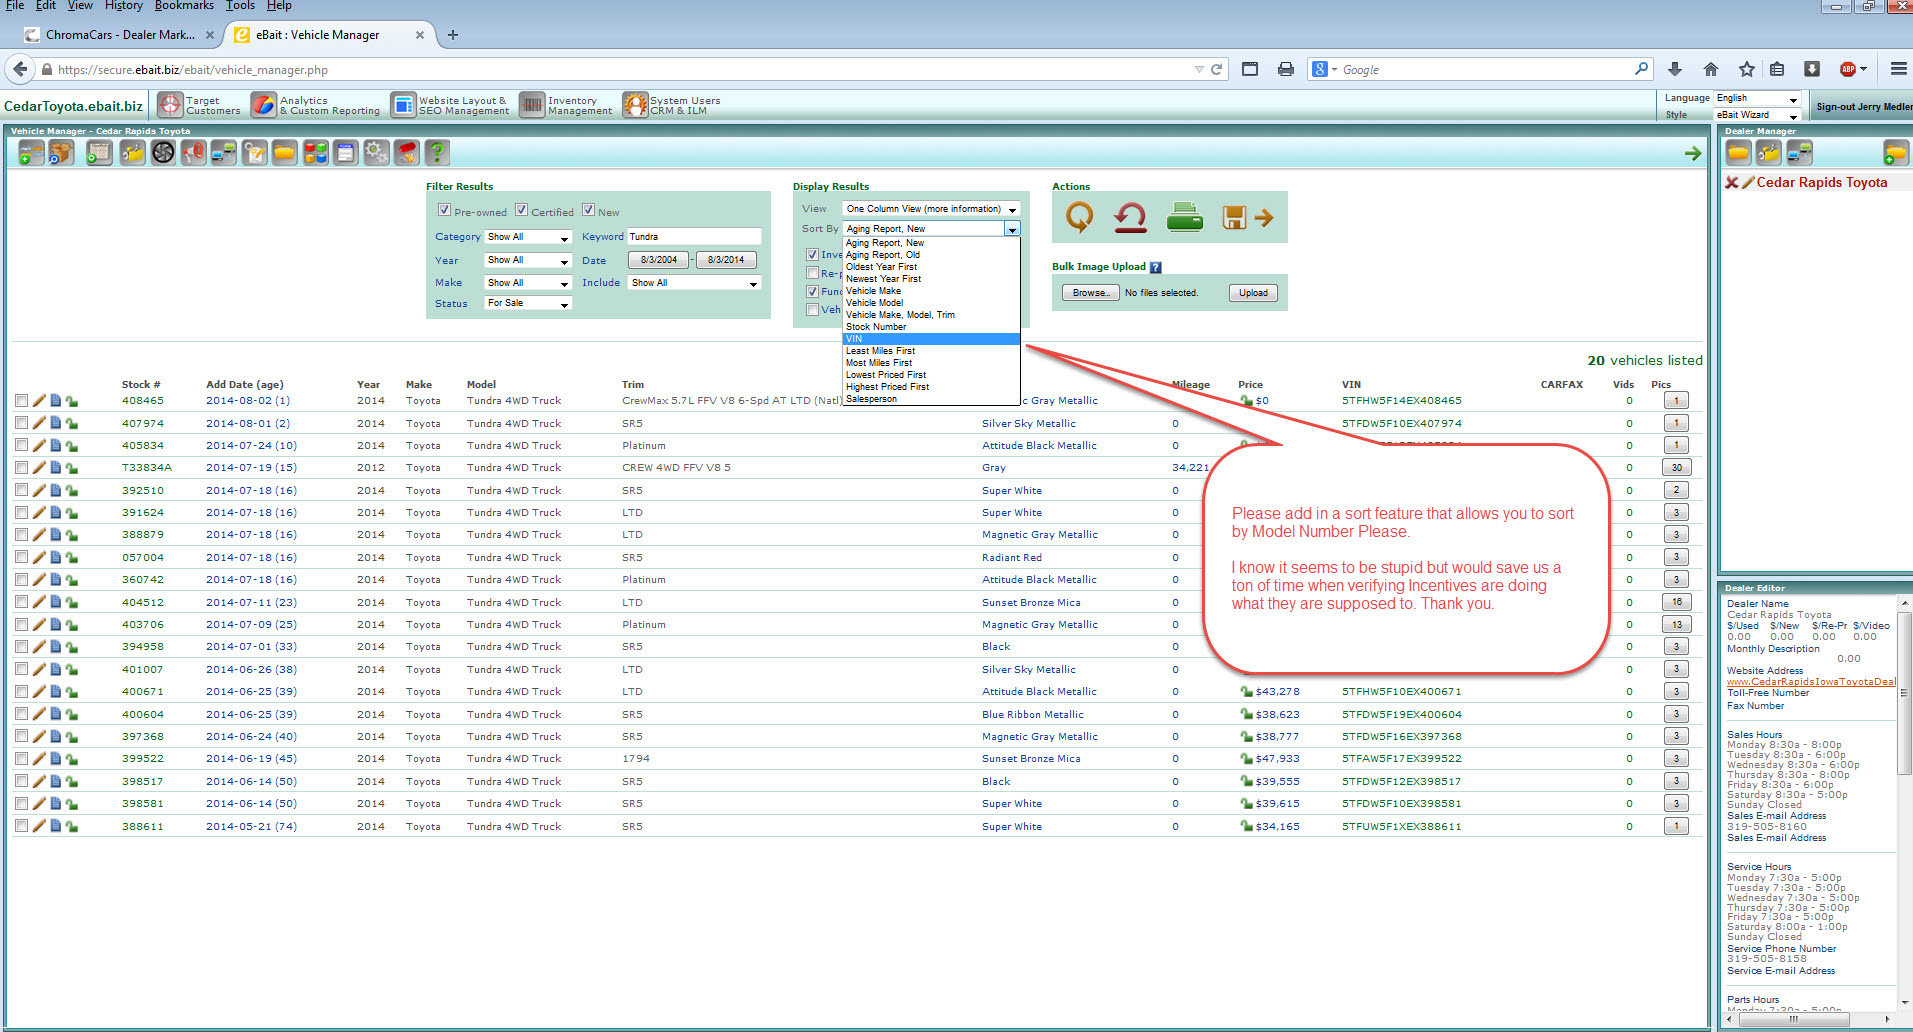Open the View One Column dropdown
Image resolution: width=1913 pixels, height=1032 pixels.
click(x=931, y=209)
